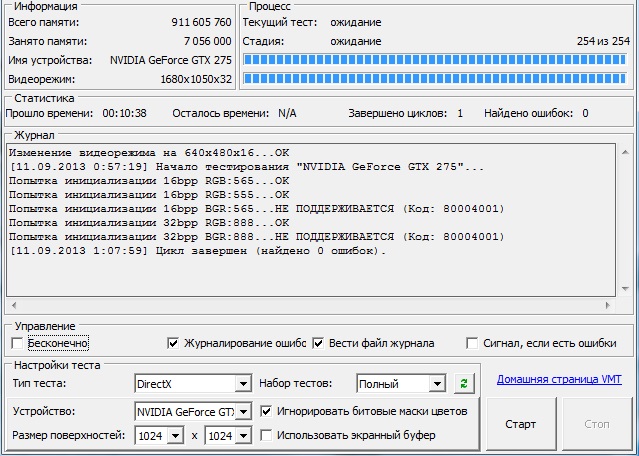Click horizontal scrollbar left arrow of log
639x456 pixels.
tap(14, 305)
